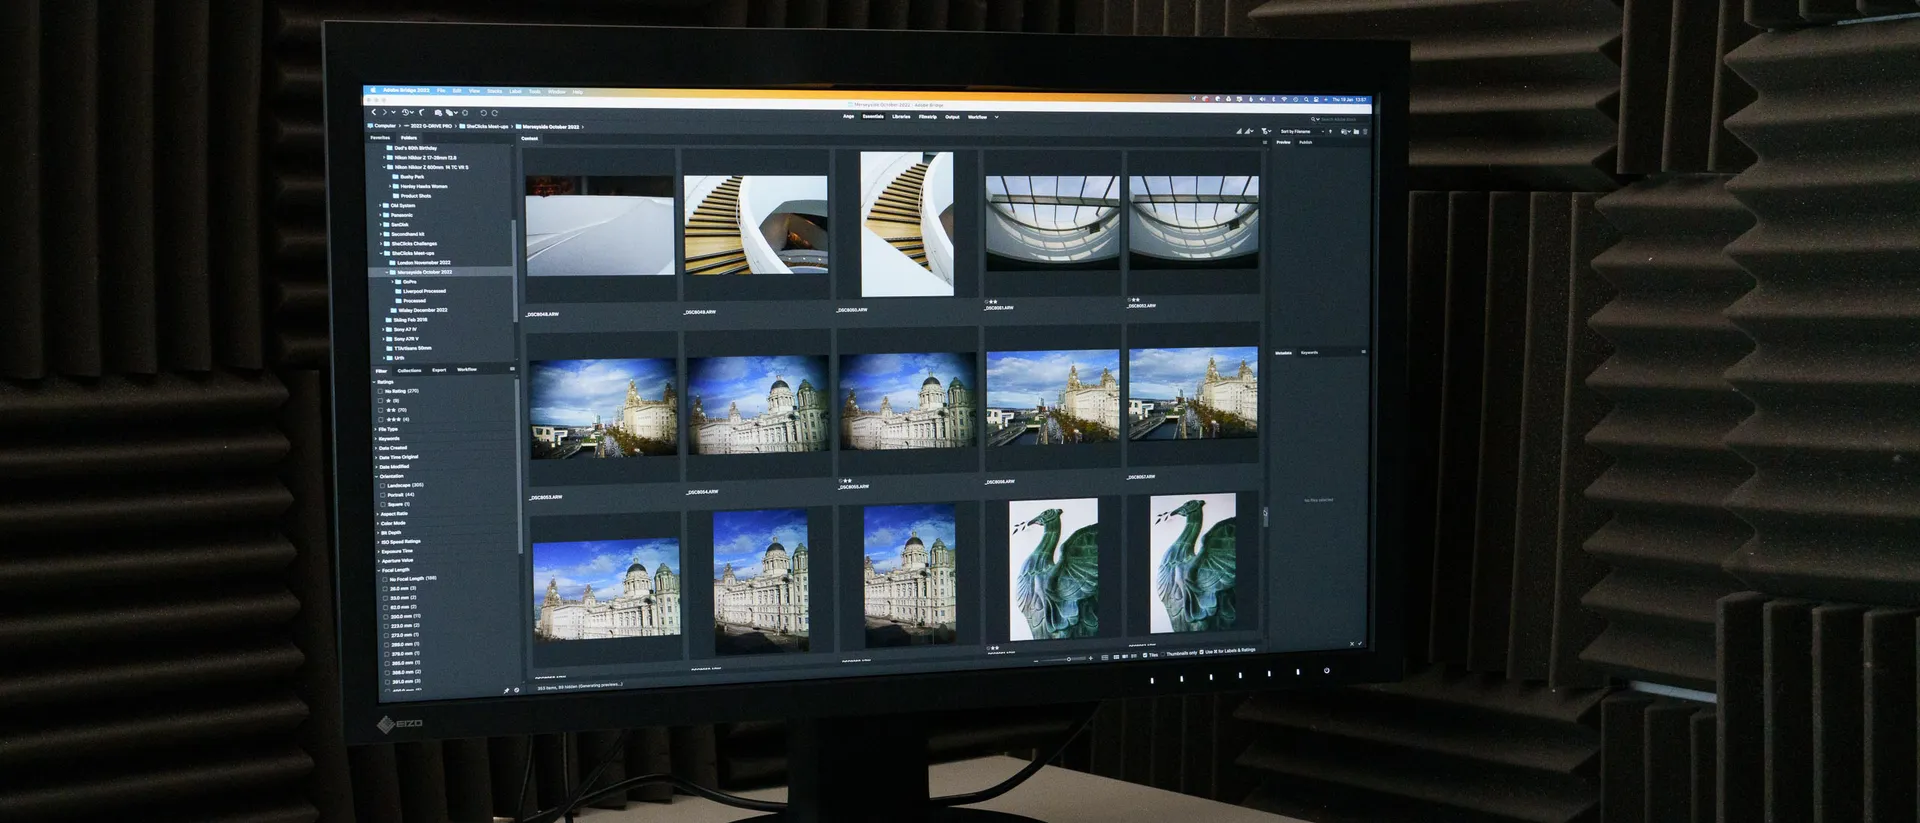The height and width of the screenshot is (823, 1920).
Task: Open the Liverpool Processed folder
Action: tap(424, 292)
